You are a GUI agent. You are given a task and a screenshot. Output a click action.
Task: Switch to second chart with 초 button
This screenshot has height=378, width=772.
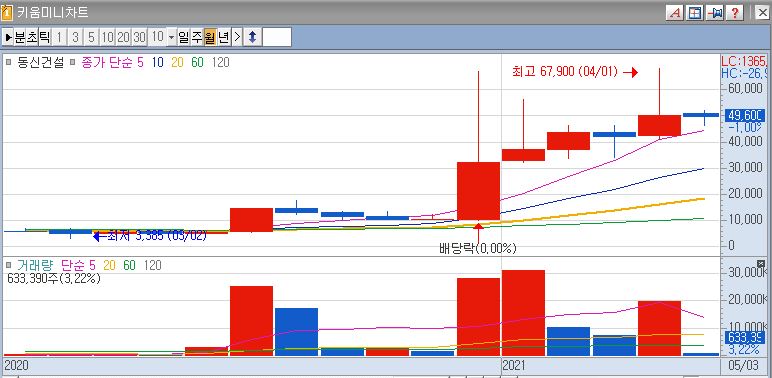[32, 37]
